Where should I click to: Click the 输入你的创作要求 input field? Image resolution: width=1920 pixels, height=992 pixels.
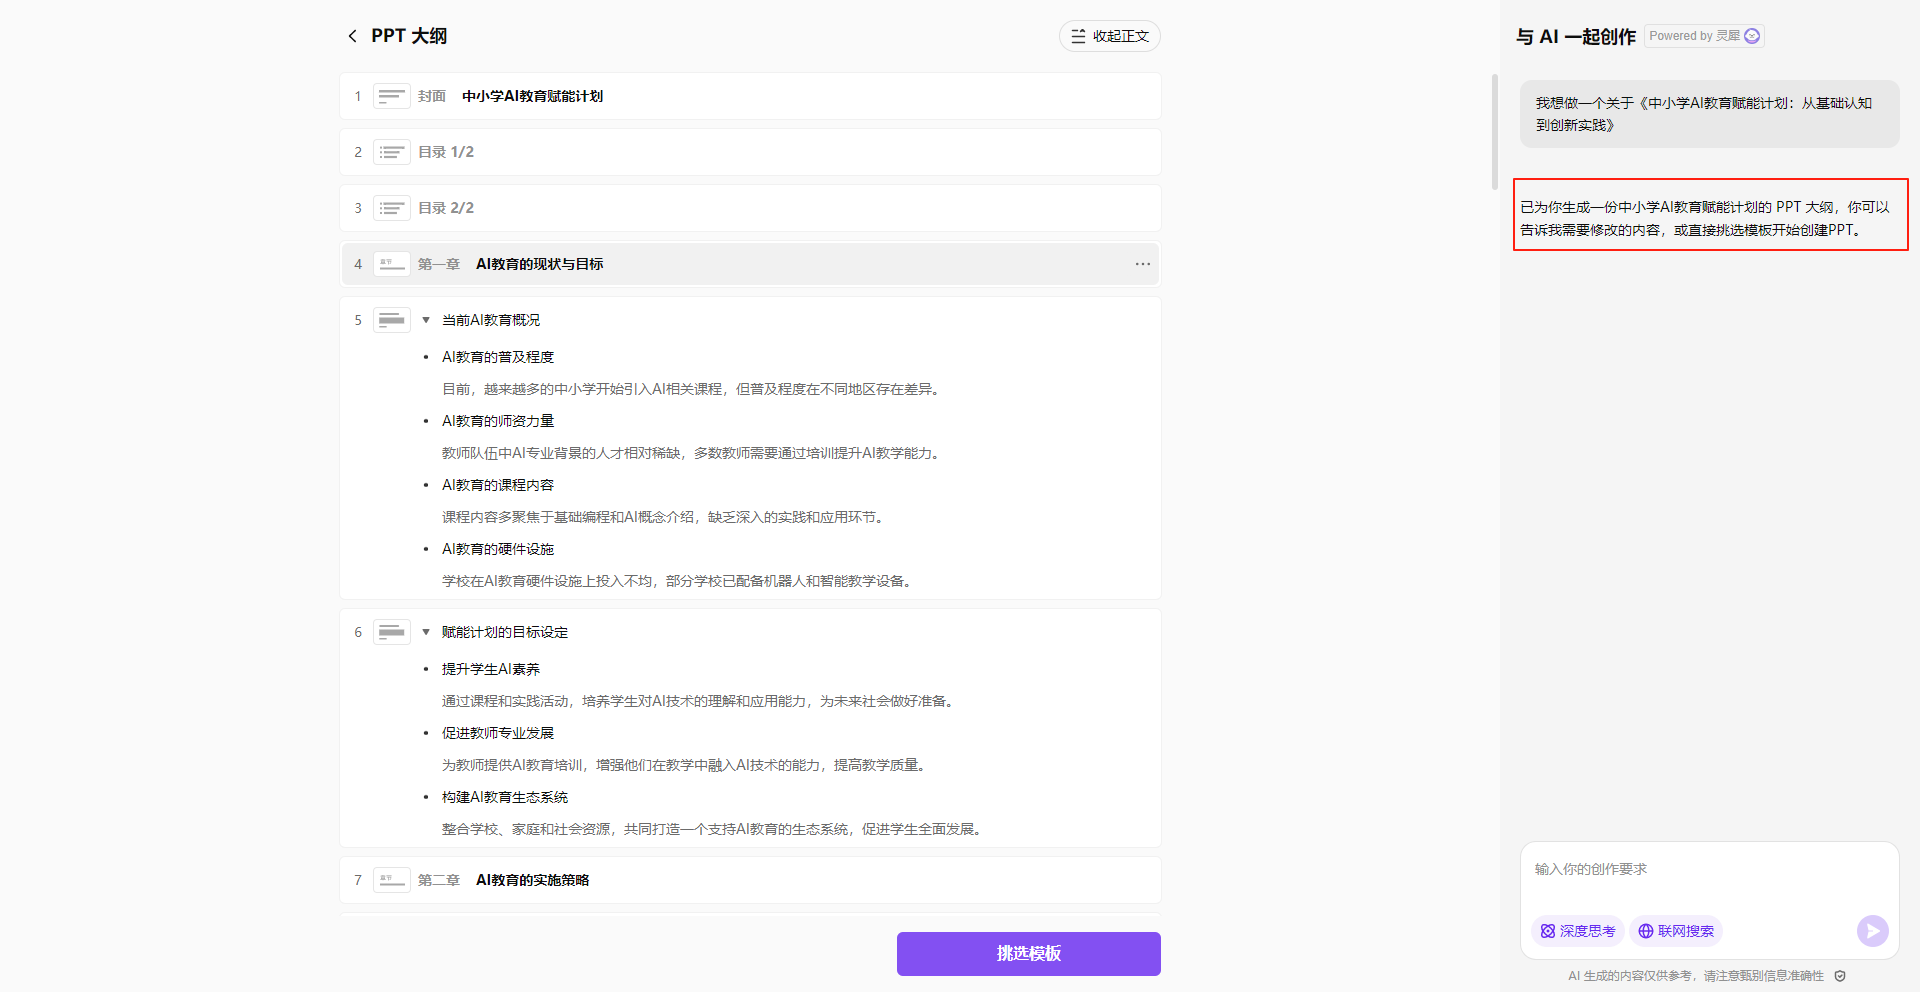click(1700, 869)
